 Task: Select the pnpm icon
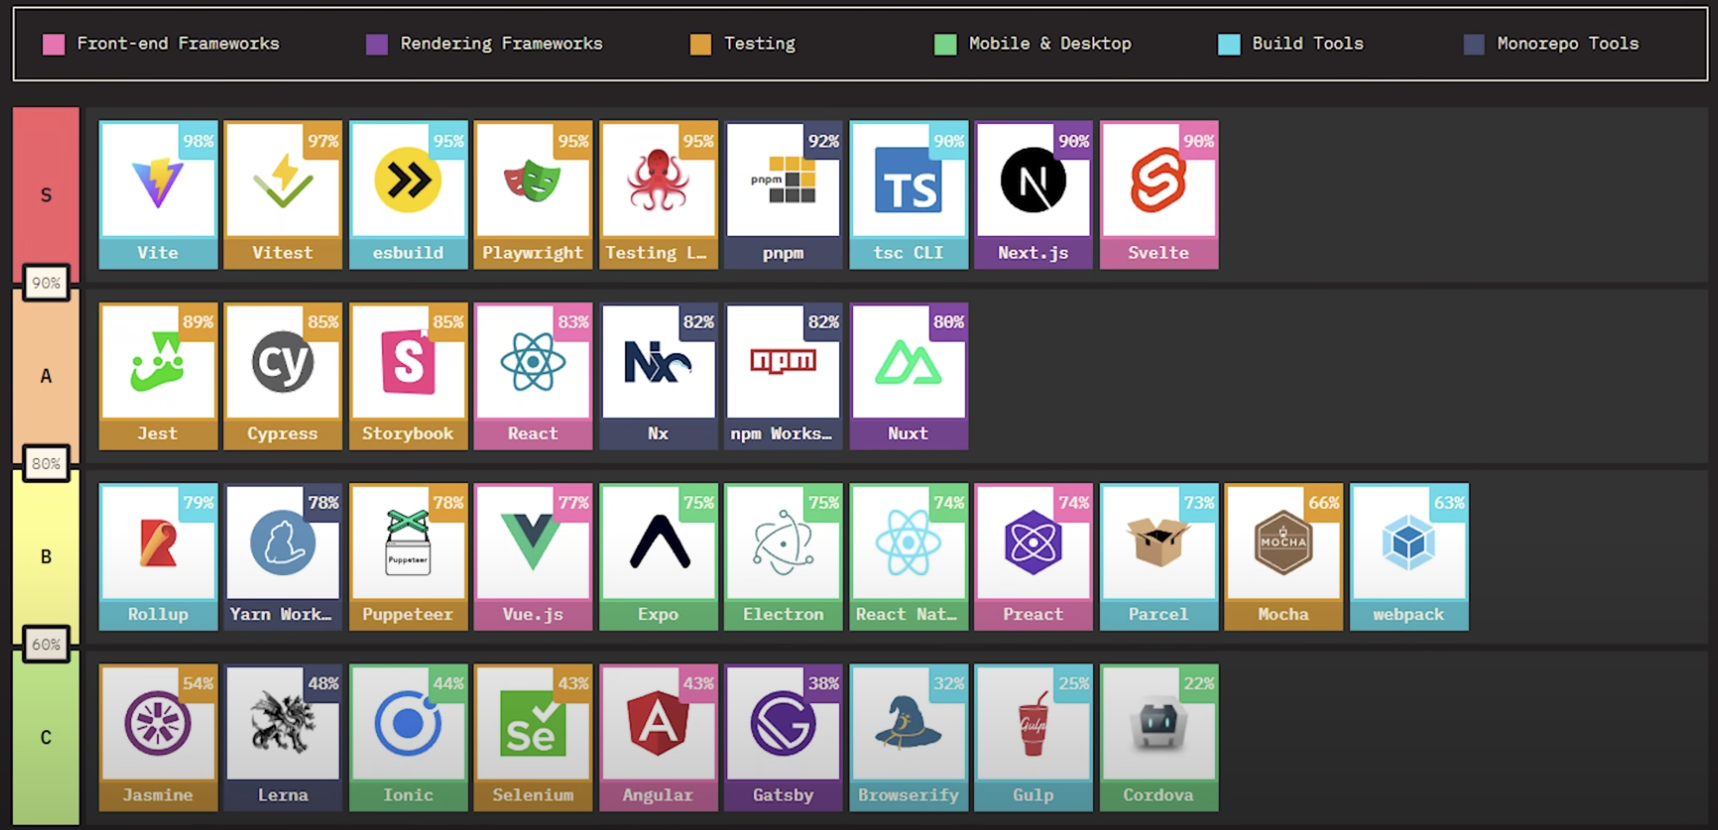783,180
